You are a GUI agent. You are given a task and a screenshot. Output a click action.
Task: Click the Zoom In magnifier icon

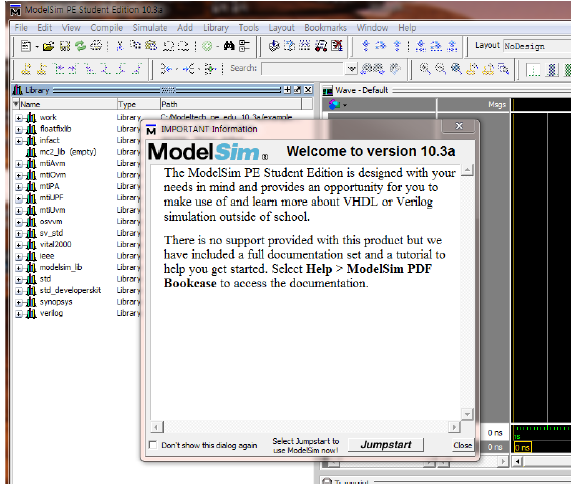[425, 68]
